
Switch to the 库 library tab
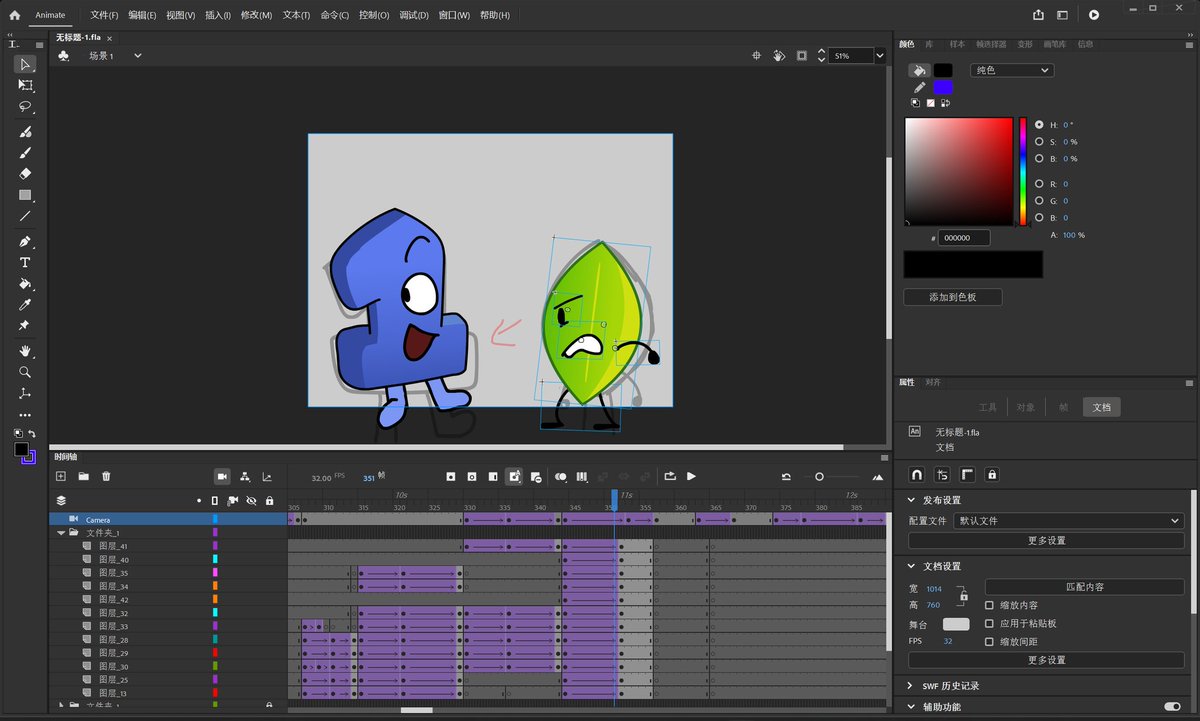click(929, 44)
